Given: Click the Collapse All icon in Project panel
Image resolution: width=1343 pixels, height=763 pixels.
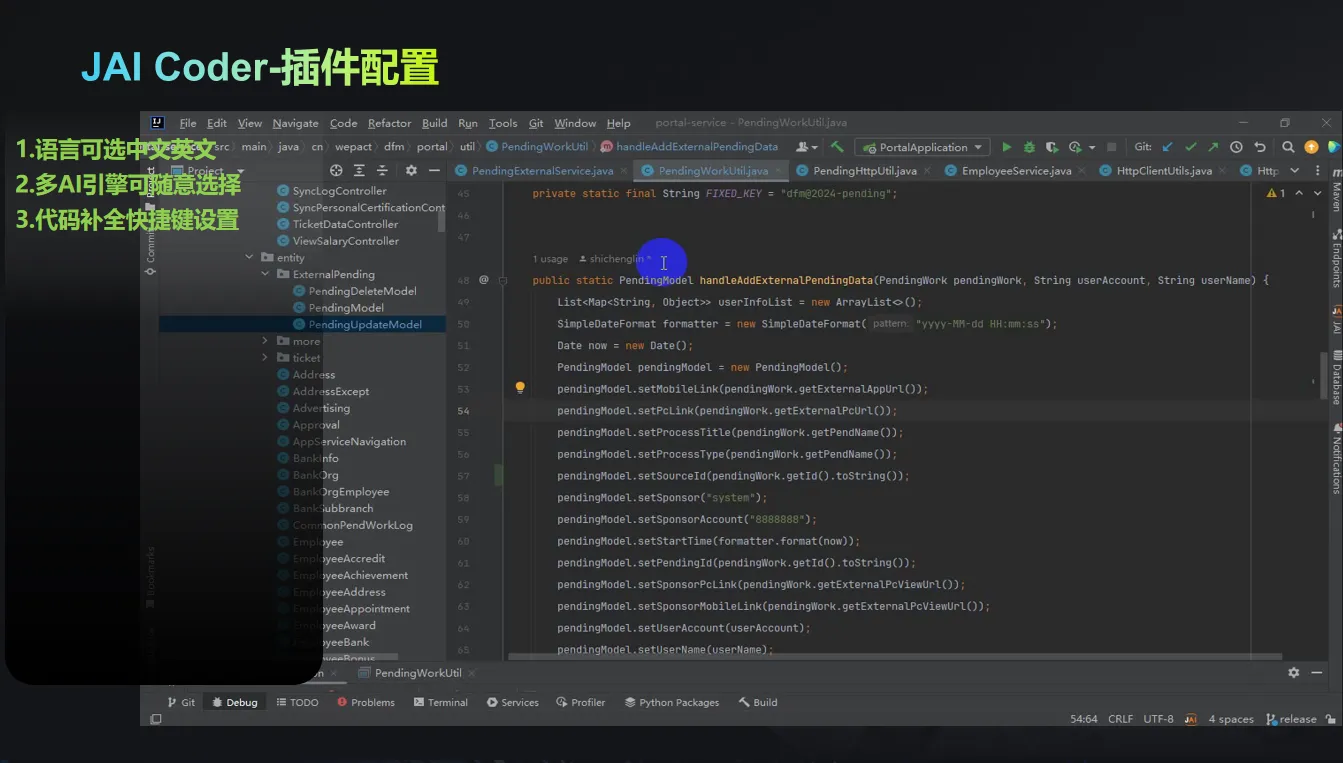Looking at the screenshot, I should (x=381, y=171).
